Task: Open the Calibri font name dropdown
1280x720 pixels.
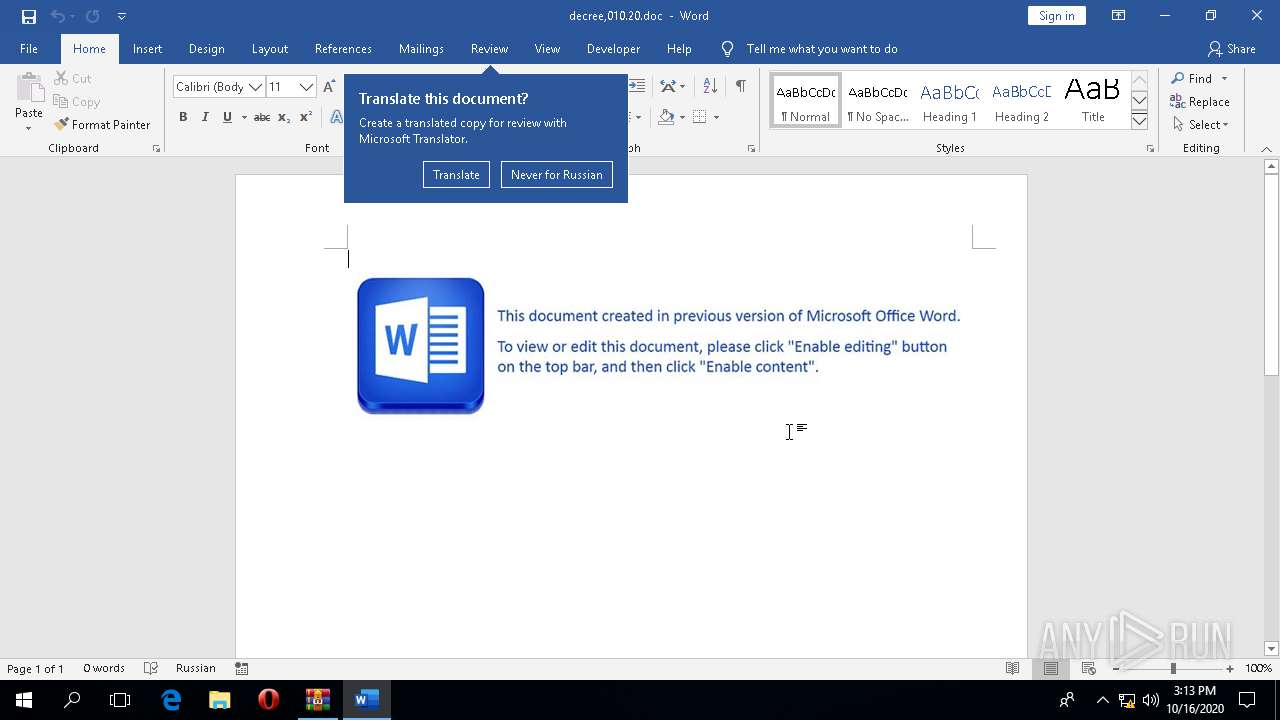Action: coord(255,87)
